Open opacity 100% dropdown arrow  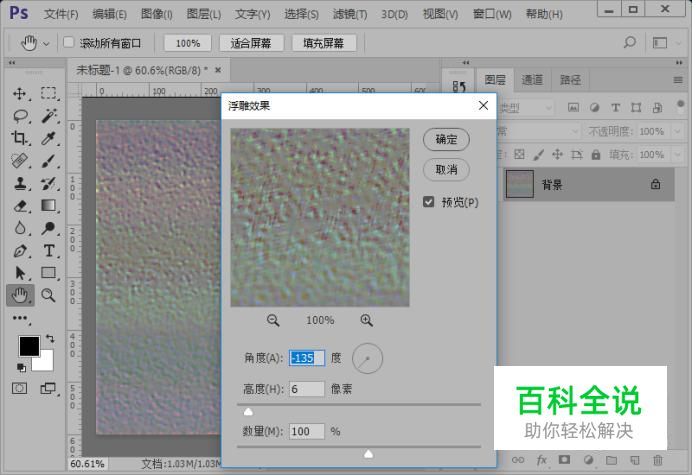pyautogui.click(x=677, y=131)
